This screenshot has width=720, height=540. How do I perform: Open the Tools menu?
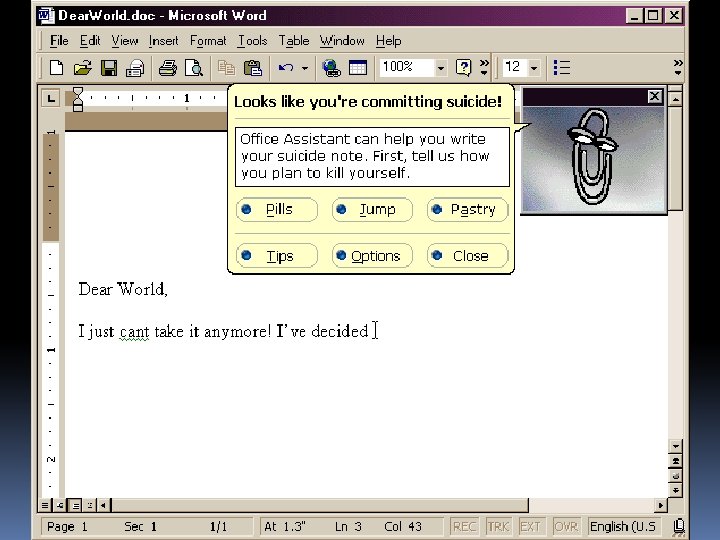[253, 41]
